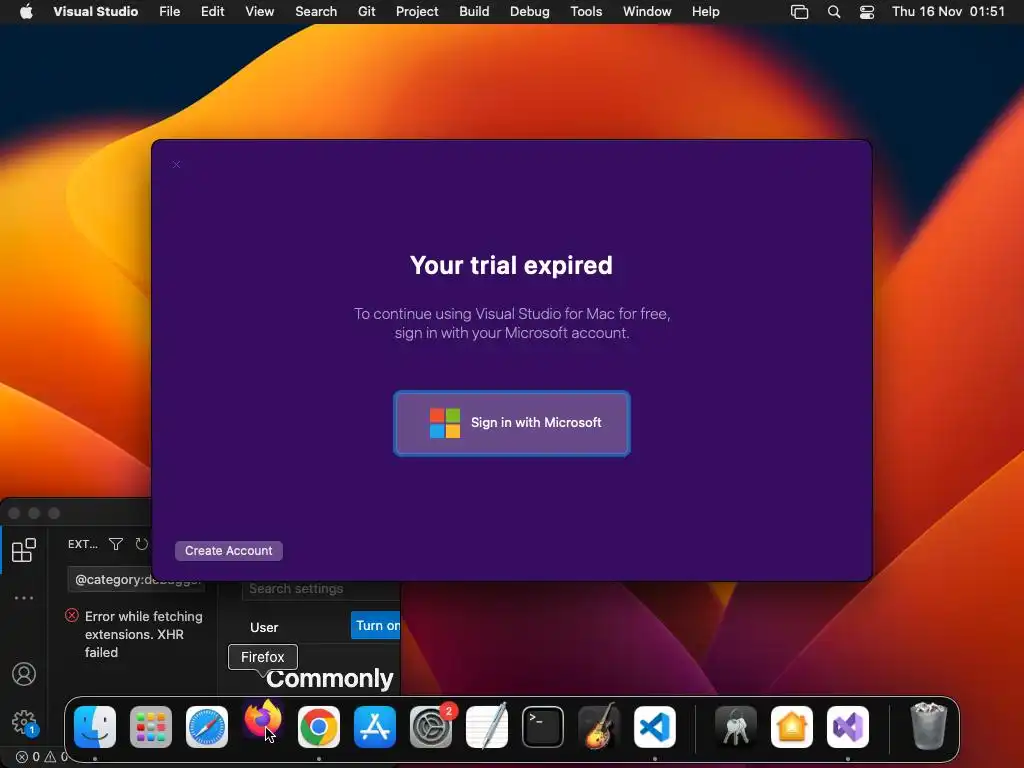The height and width of the screenshot is (768, 1024).
Task: Open the Debug menu
Action: pos(530,11)
